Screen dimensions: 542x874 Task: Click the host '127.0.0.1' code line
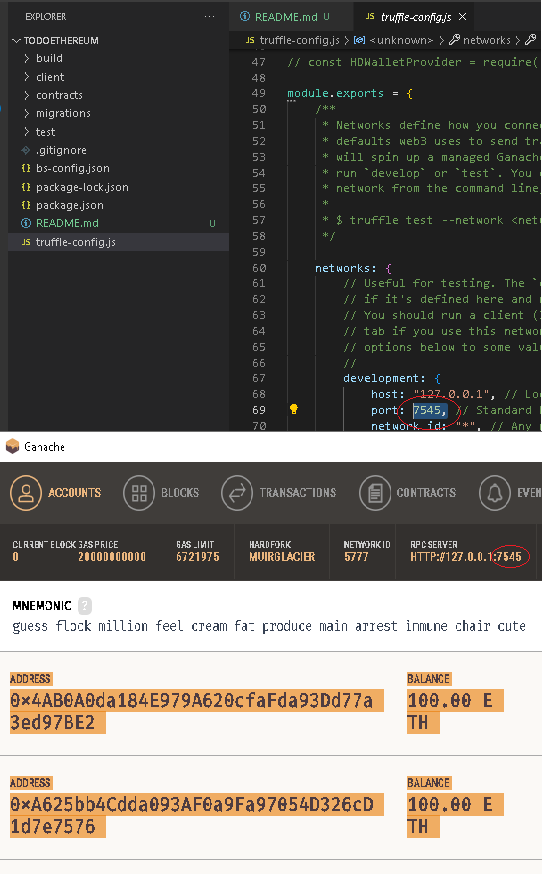[455, 394]
